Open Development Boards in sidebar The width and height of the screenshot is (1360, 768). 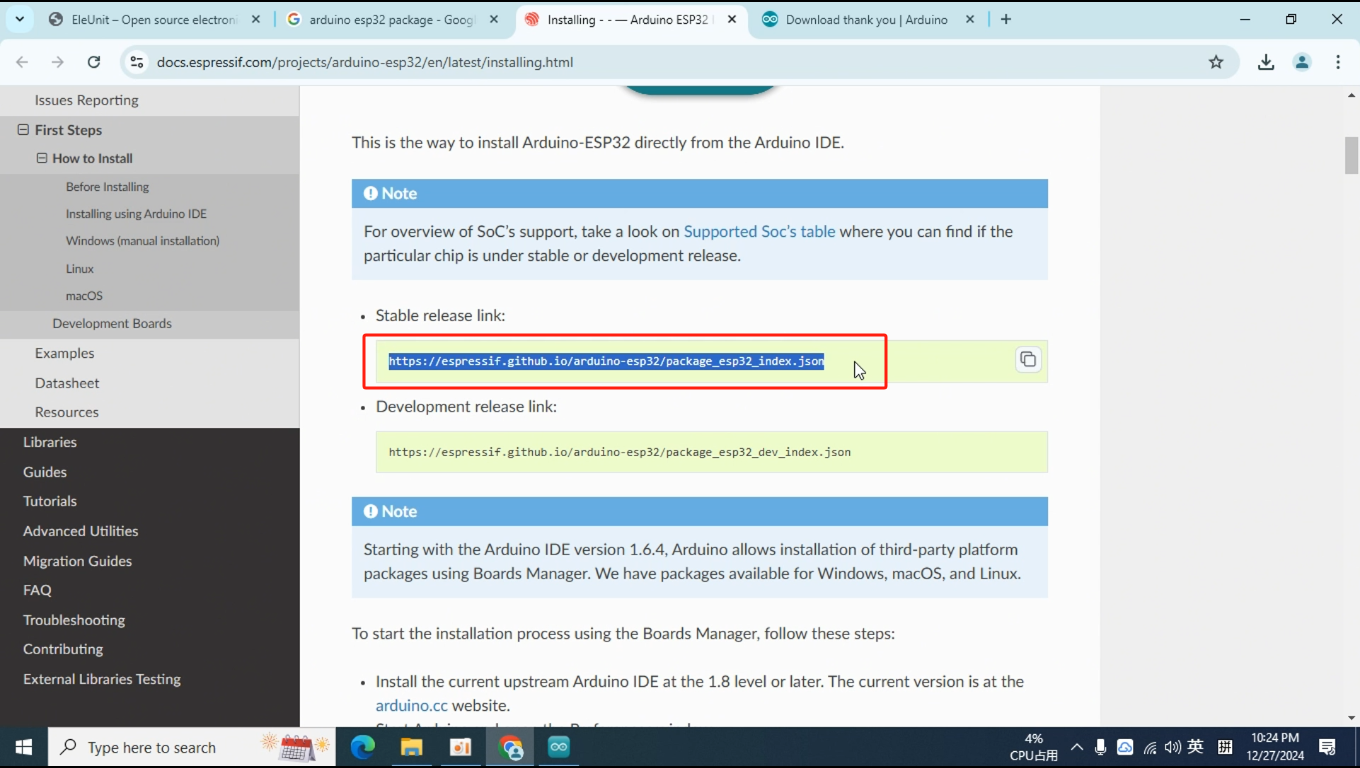[112, 324]
